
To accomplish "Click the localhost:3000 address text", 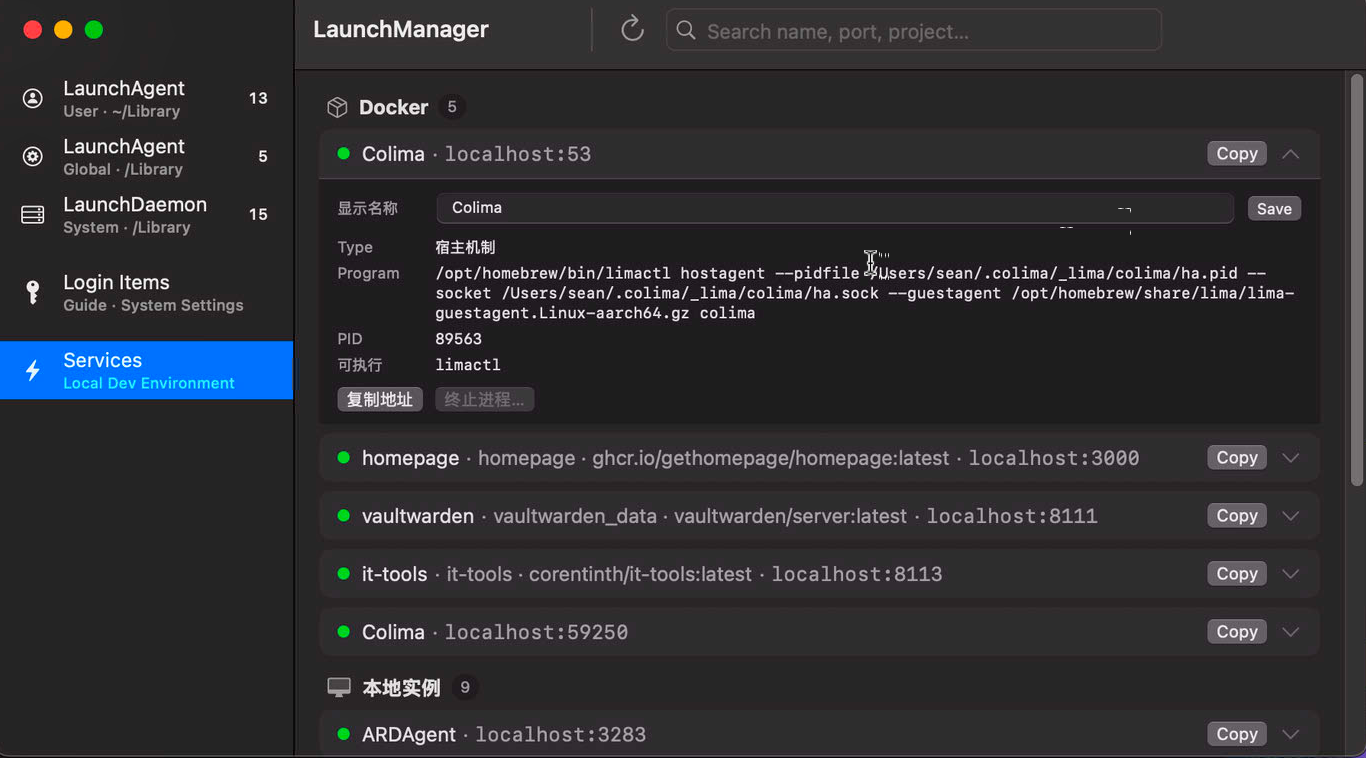I will click(x=1054, y=458).
